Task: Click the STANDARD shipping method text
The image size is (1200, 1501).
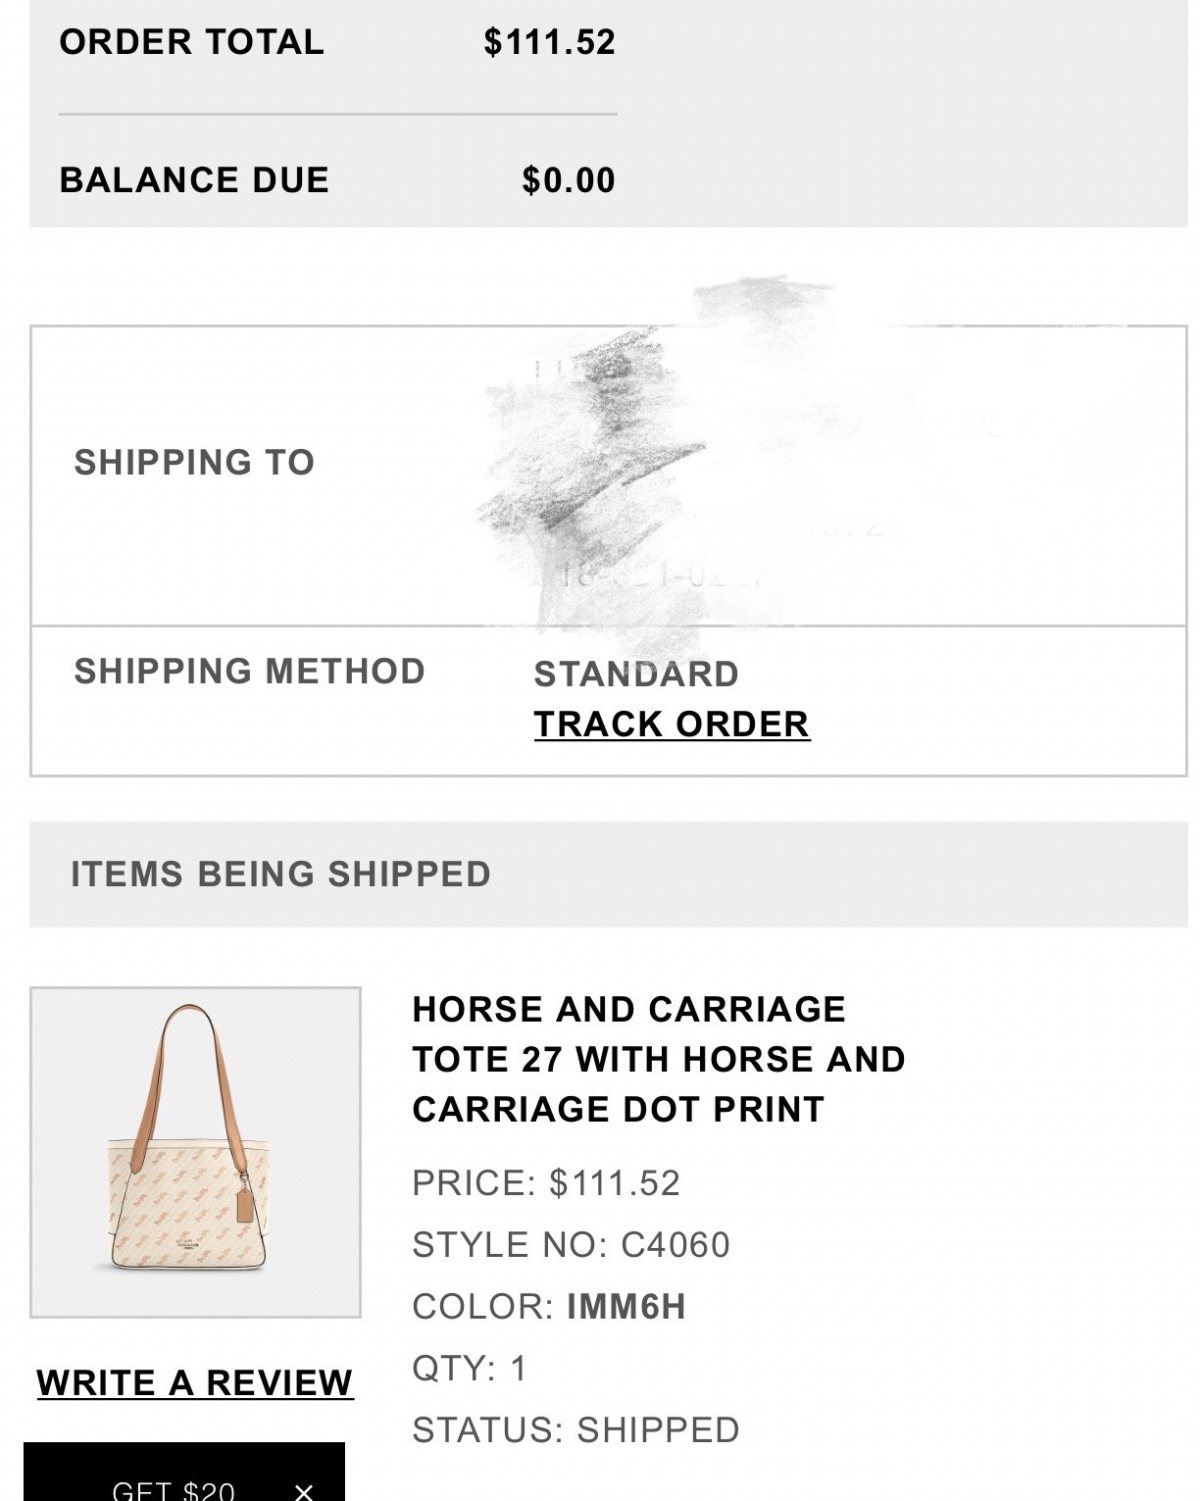Action: pyautogui.click(x=636, y=674)
